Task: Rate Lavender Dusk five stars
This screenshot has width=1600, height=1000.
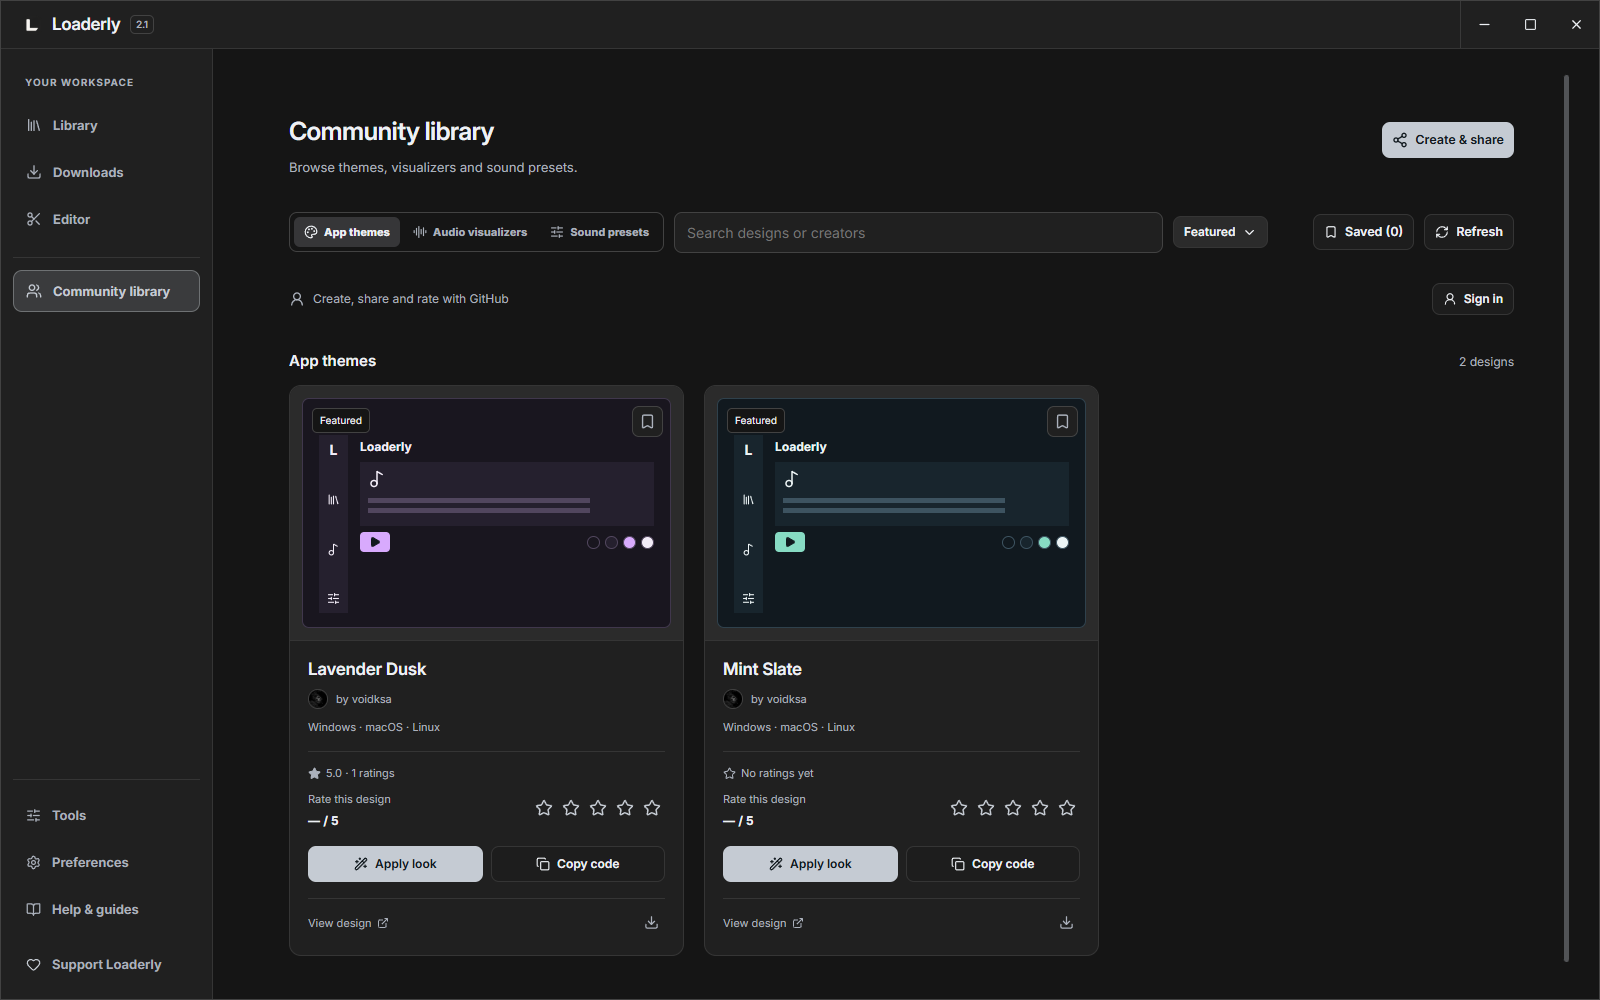Action: click(x=652, y=808)
